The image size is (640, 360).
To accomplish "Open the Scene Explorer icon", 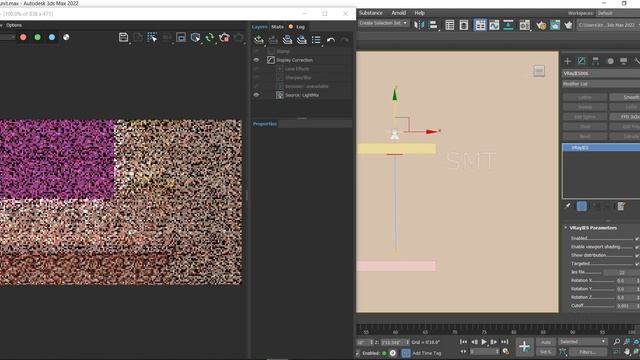I will [x=450, y=25].
